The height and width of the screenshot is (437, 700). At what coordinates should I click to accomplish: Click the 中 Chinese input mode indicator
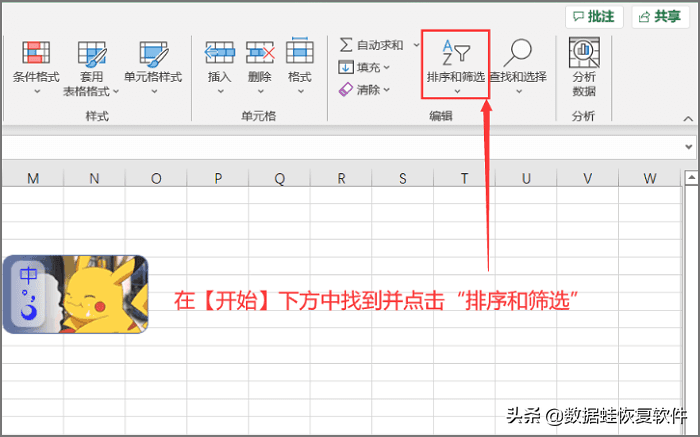(x=29, y=275)
